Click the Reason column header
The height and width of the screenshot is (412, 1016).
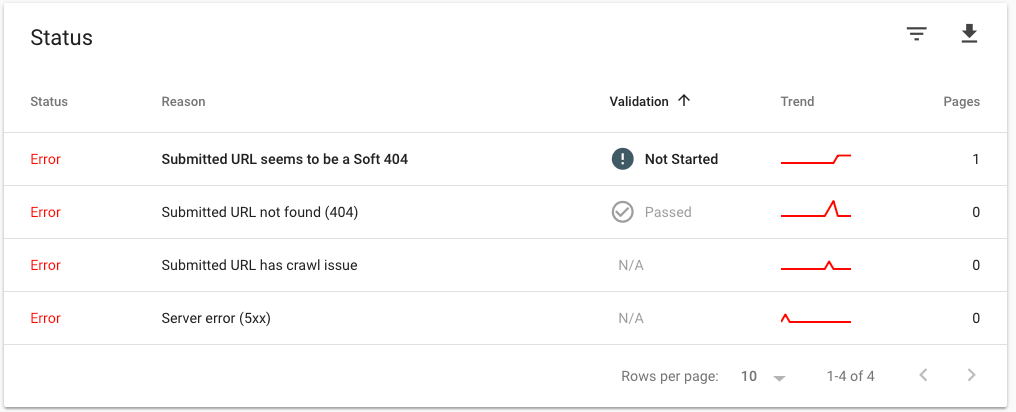[x=183, y=101]
